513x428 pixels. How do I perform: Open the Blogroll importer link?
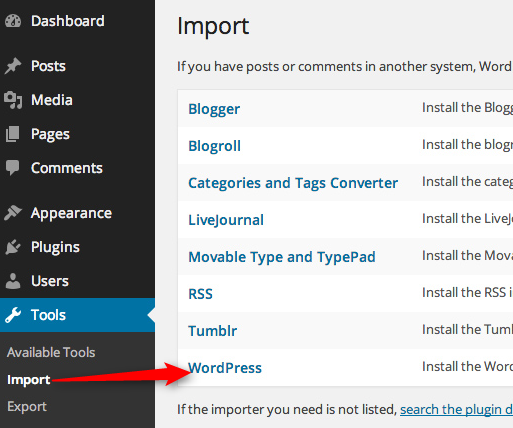(214, 146)
